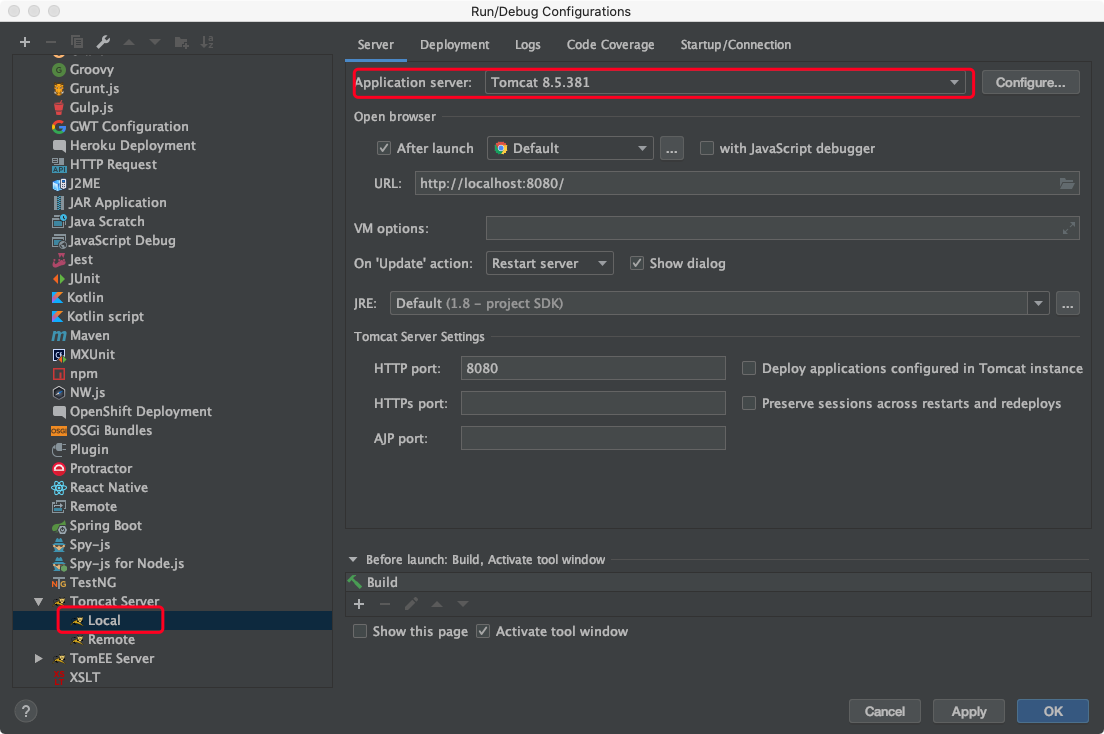Select Protractor configuration type
1104x734 pixels.
click(101, 469)
